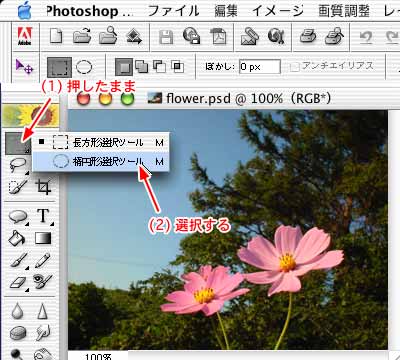Click the flower.psd title bar thumbnail icon
400x360 pixels.
click(x=155, y=98)
